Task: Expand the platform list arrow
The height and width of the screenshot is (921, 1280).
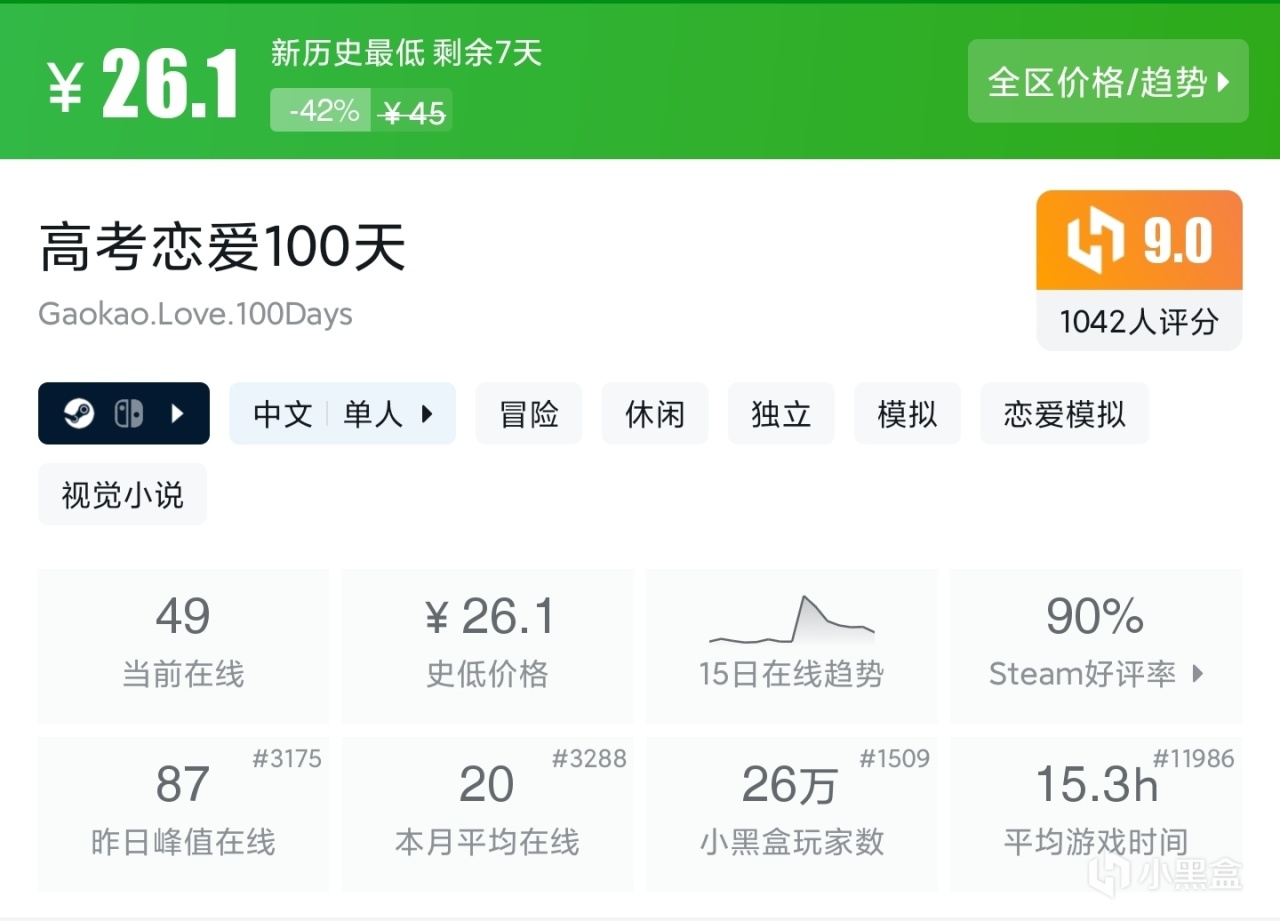Action: pyautogui.click(x=180, y=413)
